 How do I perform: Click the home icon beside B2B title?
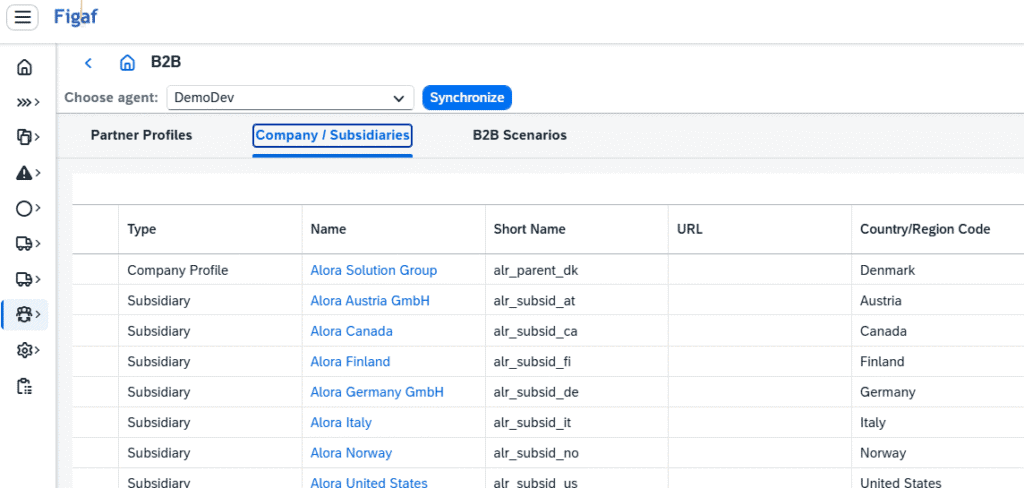[x=127, y=63]
